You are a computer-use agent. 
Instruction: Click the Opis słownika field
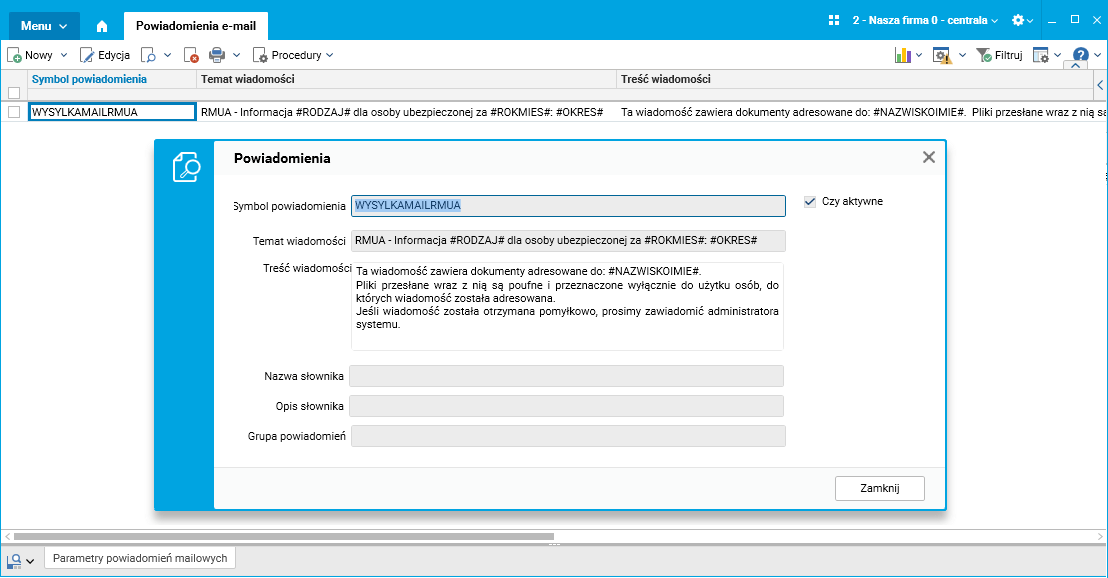(567, 406)
